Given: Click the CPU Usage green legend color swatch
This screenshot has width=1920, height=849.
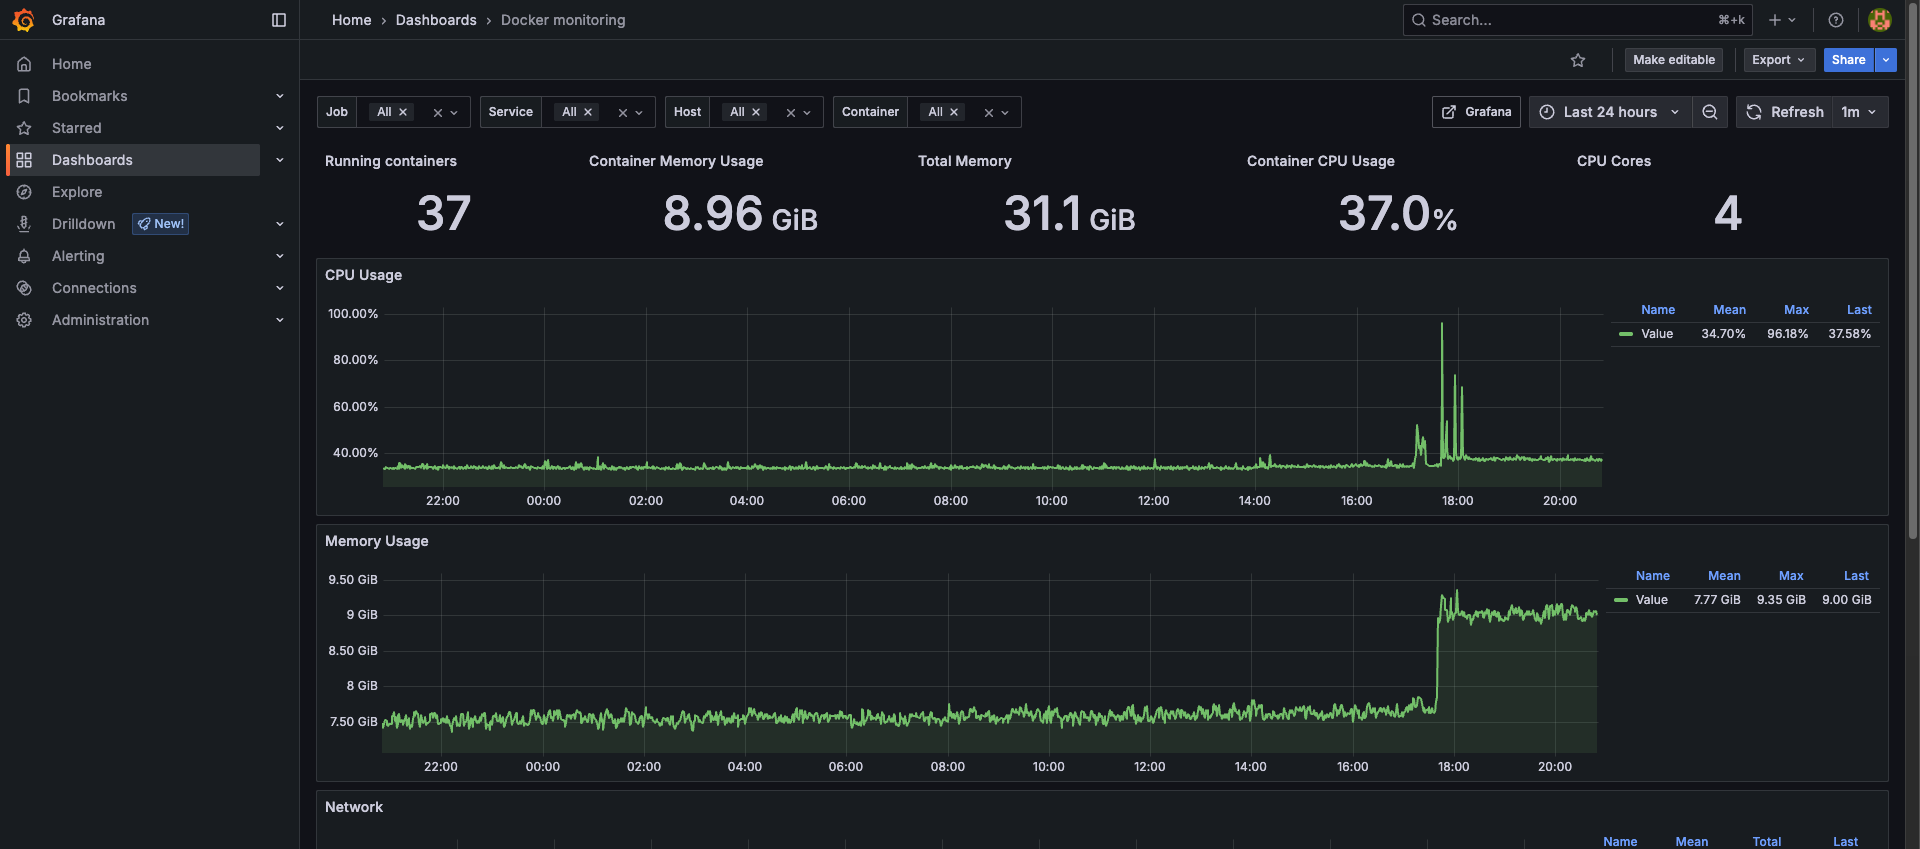Looking at the screenshot, I should pyautogui.click(x=1626, y=334).
